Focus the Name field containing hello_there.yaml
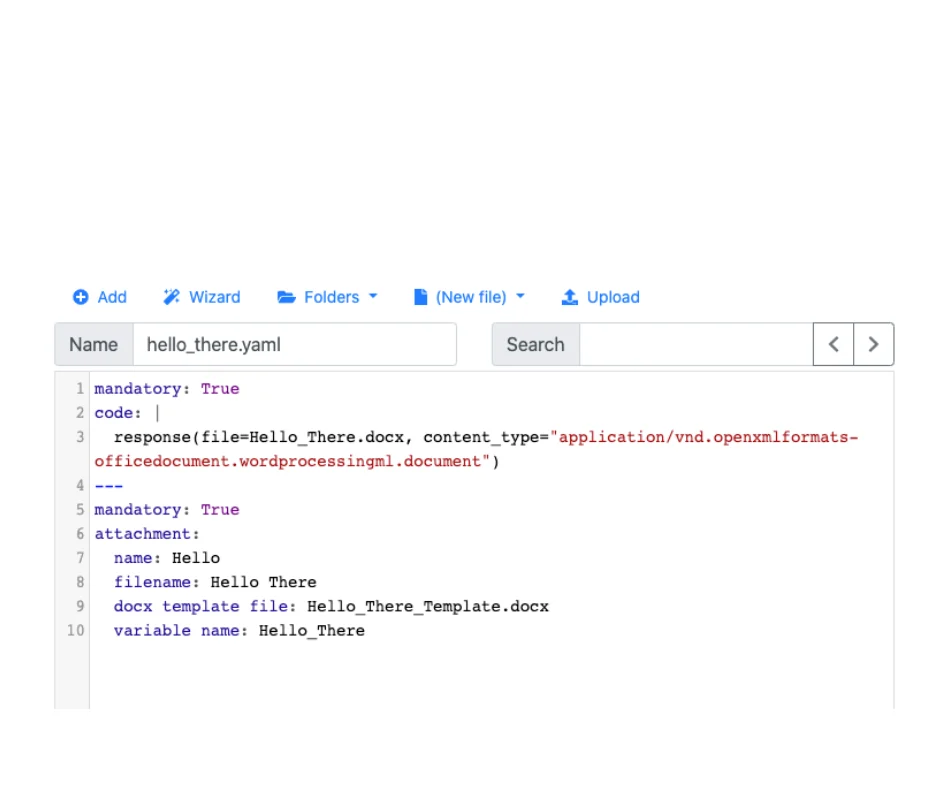The width and height of the screenshot is (940, 788). (x=294, y=344)
